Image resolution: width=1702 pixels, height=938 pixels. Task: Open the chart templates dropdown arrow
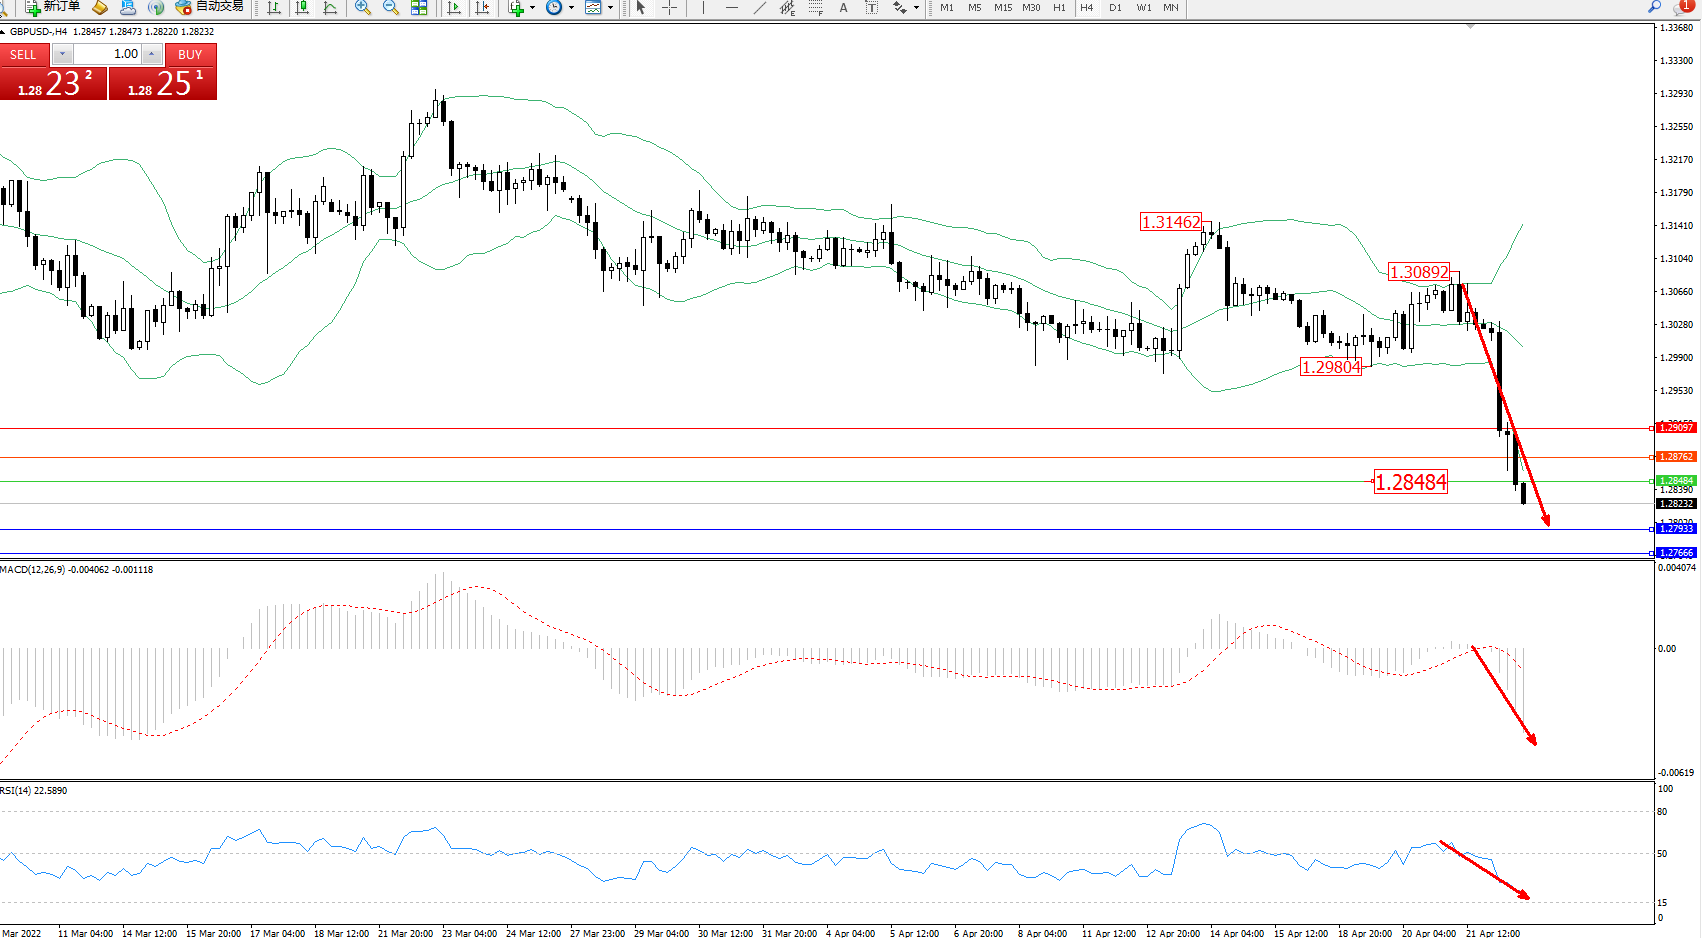point(610,8)
